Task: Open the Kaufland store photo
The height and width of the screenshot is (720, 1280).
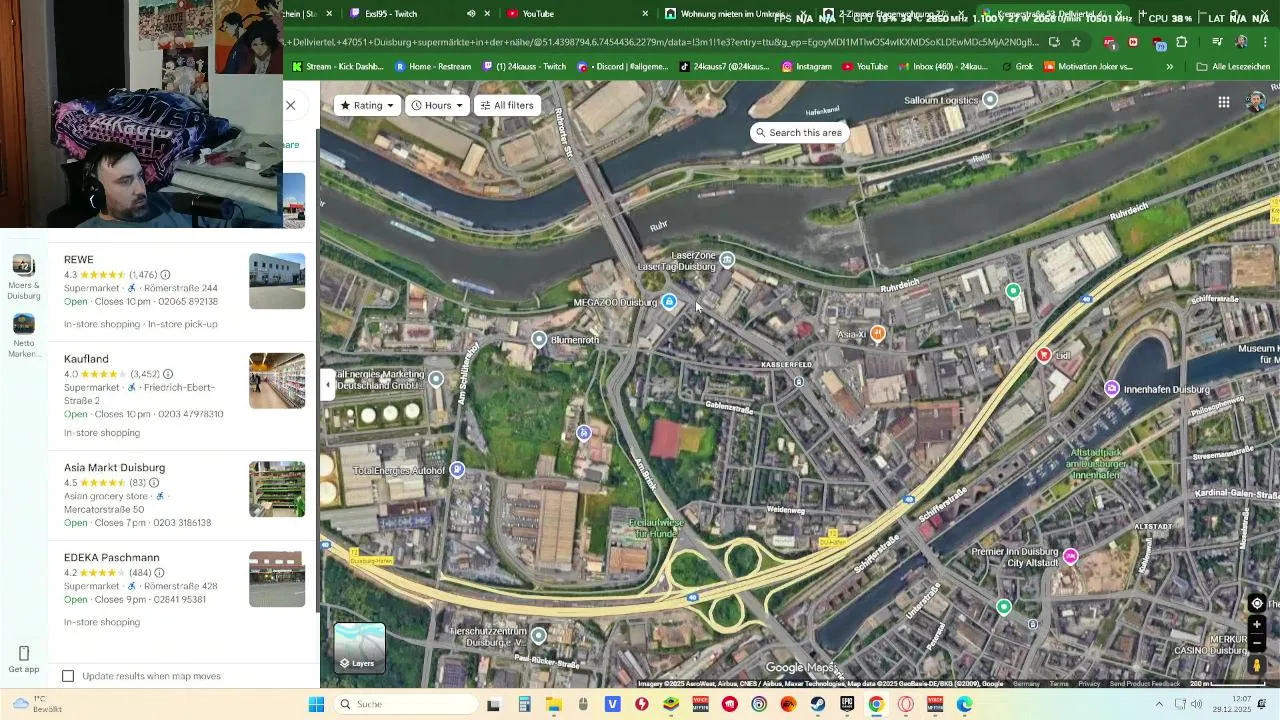Action: tap(277, 380)
